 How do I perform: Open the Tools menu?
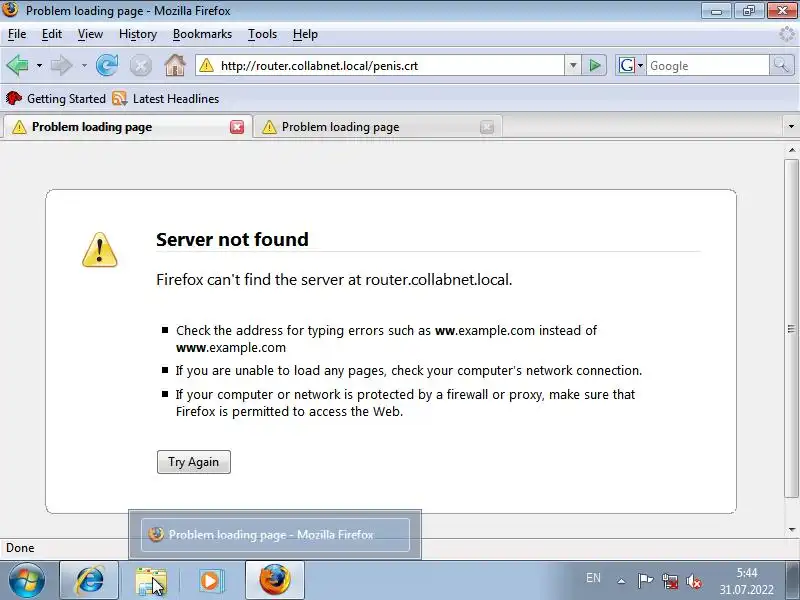[x=262, y=34]
